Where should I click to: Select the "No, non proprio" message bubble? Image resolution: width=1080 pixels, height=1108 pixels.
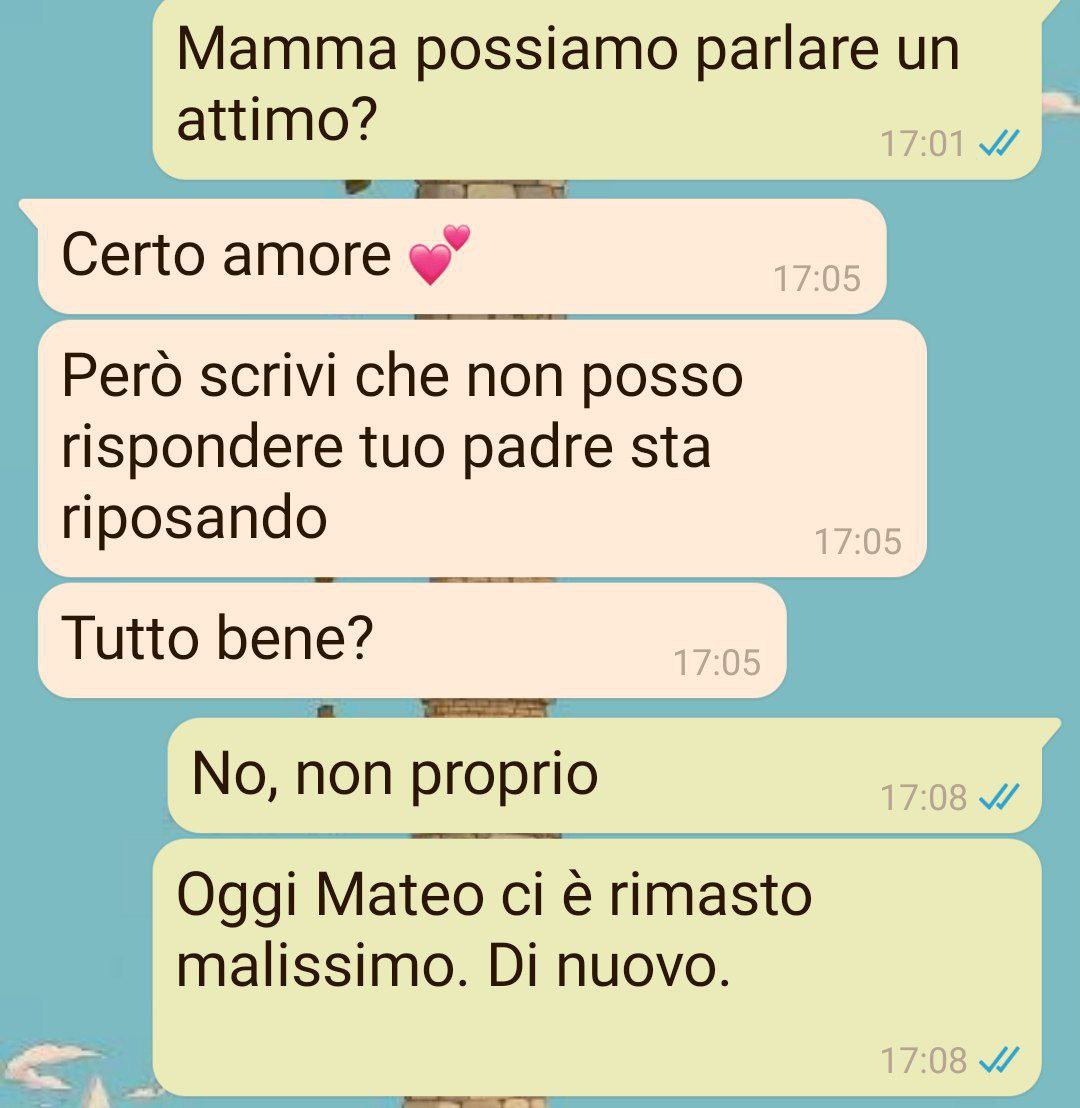[x=604, y=775]
